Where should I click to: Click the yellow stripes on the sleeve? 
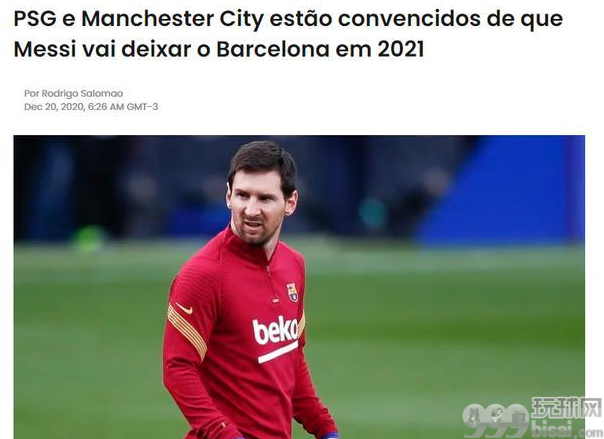click(x=186, y=332)
